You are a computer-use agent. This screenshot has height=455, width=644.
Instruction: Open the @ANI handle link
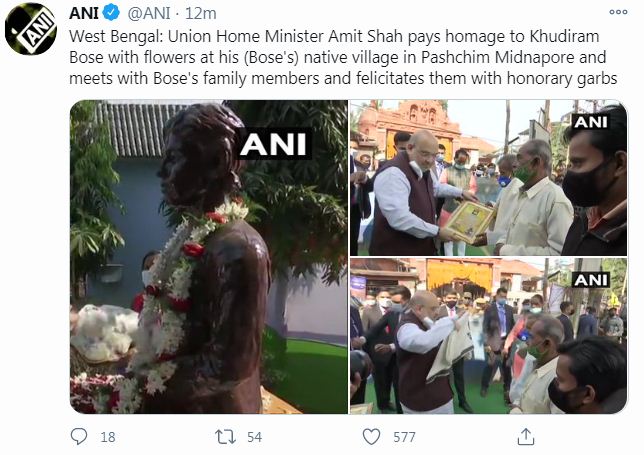click(149, 13)
